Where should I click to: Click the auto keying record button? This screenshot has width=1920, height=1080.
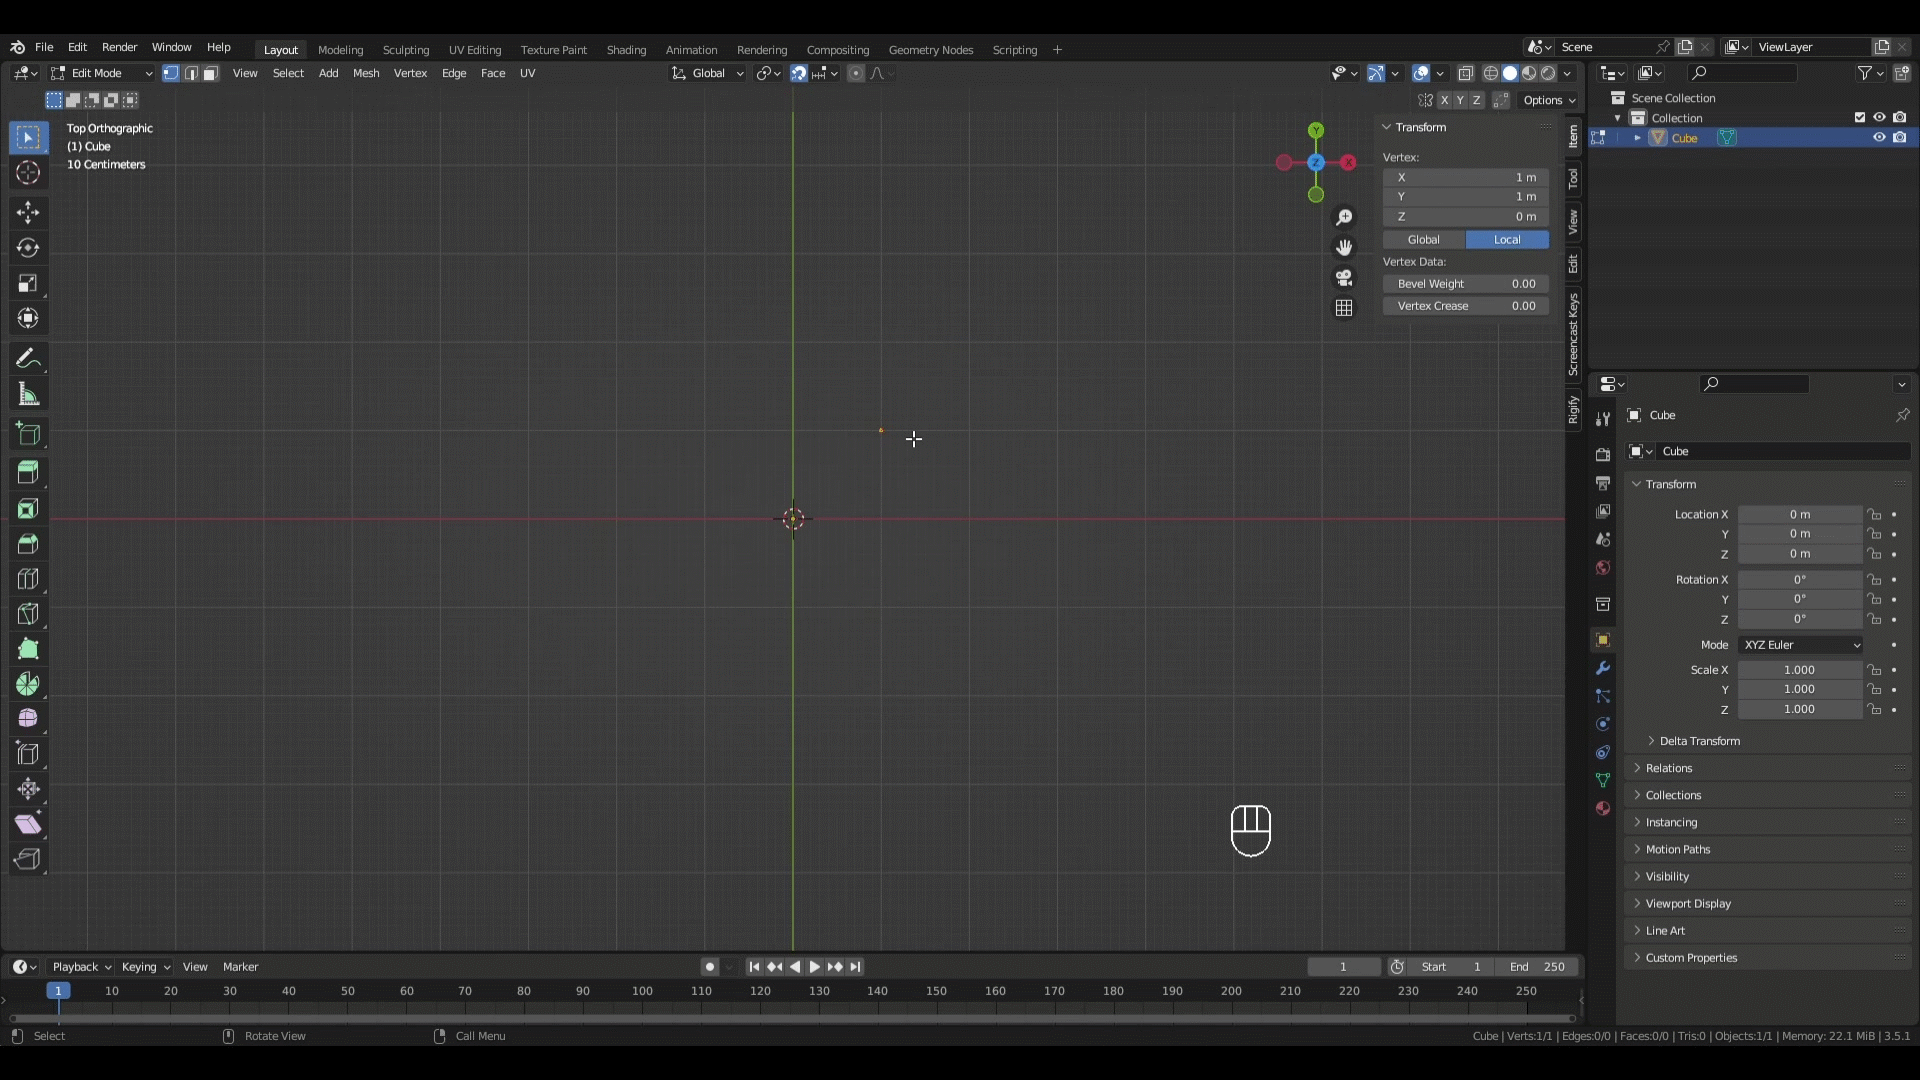pyautogui.click(x=709, y=967)
